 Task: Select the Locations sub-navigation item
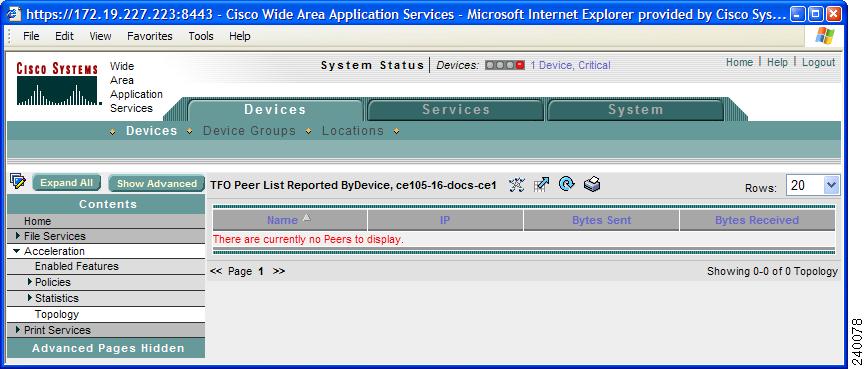pyautogui.click(x=353, y=131)
